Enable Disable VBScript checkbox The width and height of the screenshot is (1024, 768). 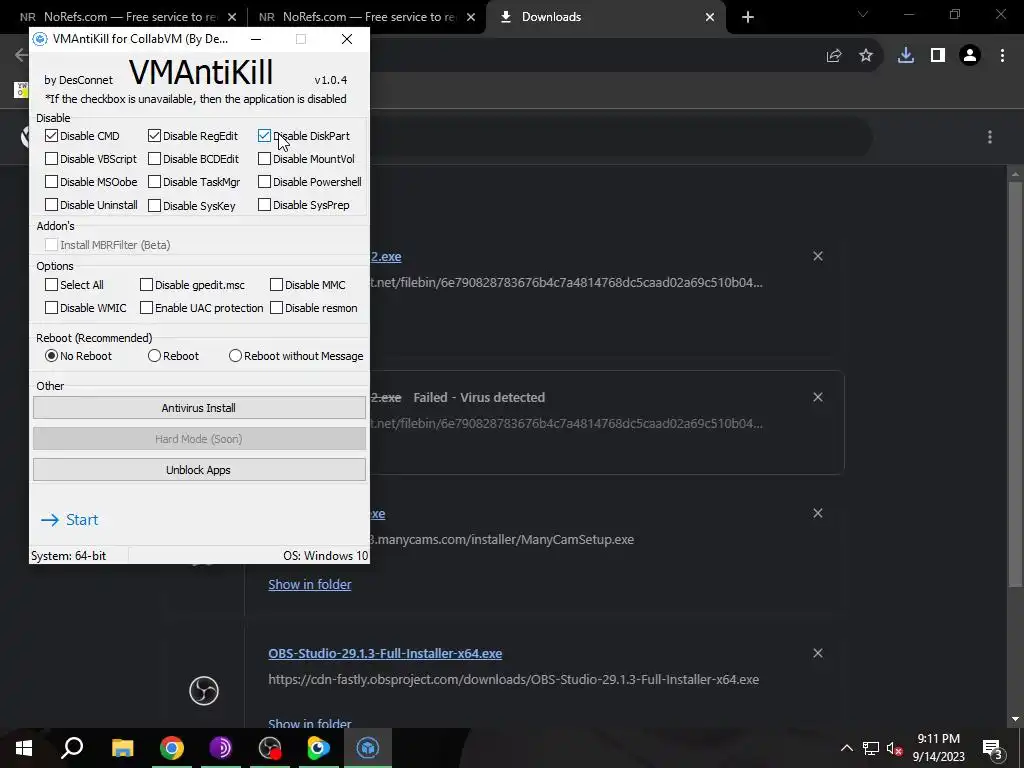point(52,159)
